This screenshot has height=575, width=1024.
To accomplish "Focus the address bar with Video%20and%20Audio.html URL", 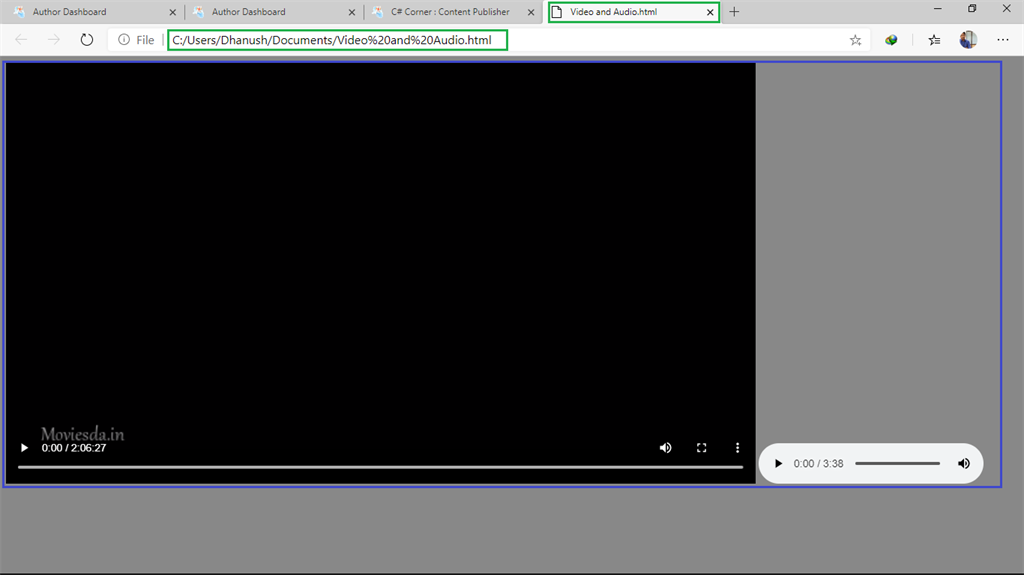I will pyautogui.click(x=337, y=40).
